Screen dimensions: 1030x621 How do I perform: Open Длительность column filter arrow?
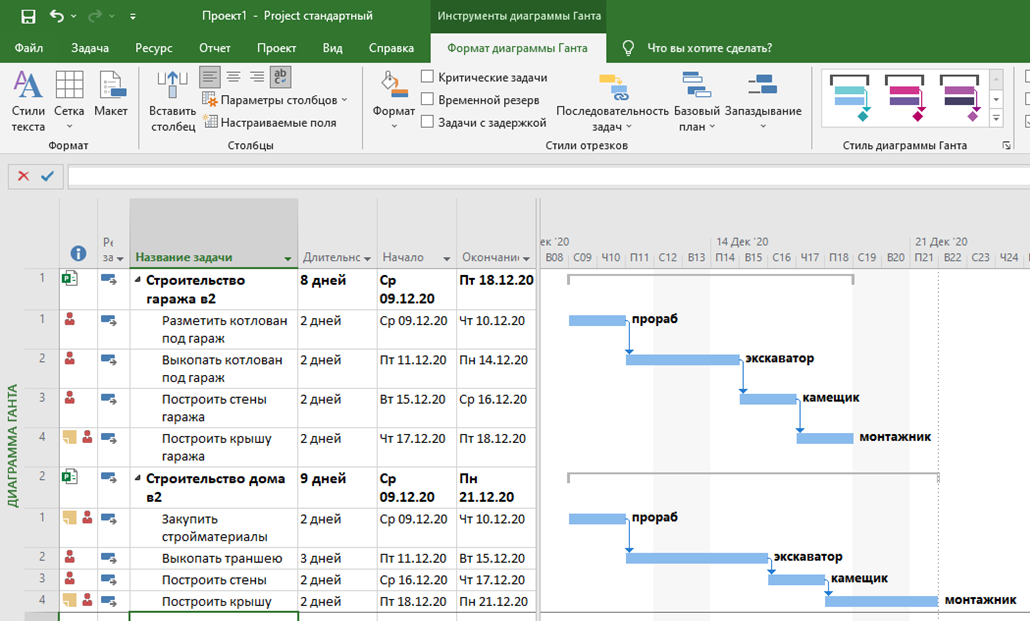click(367, 258)
